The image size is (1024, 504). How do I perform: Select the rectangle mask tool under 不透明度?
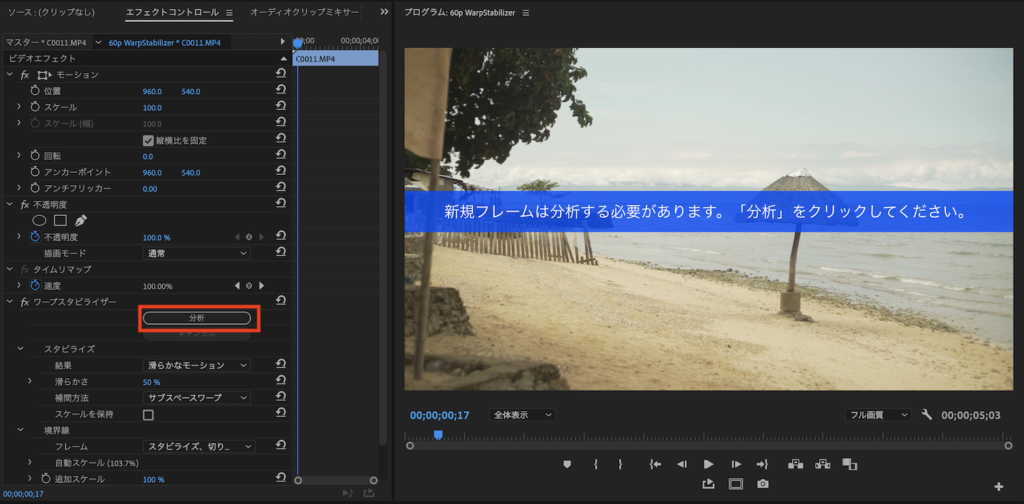pos(60,220)
